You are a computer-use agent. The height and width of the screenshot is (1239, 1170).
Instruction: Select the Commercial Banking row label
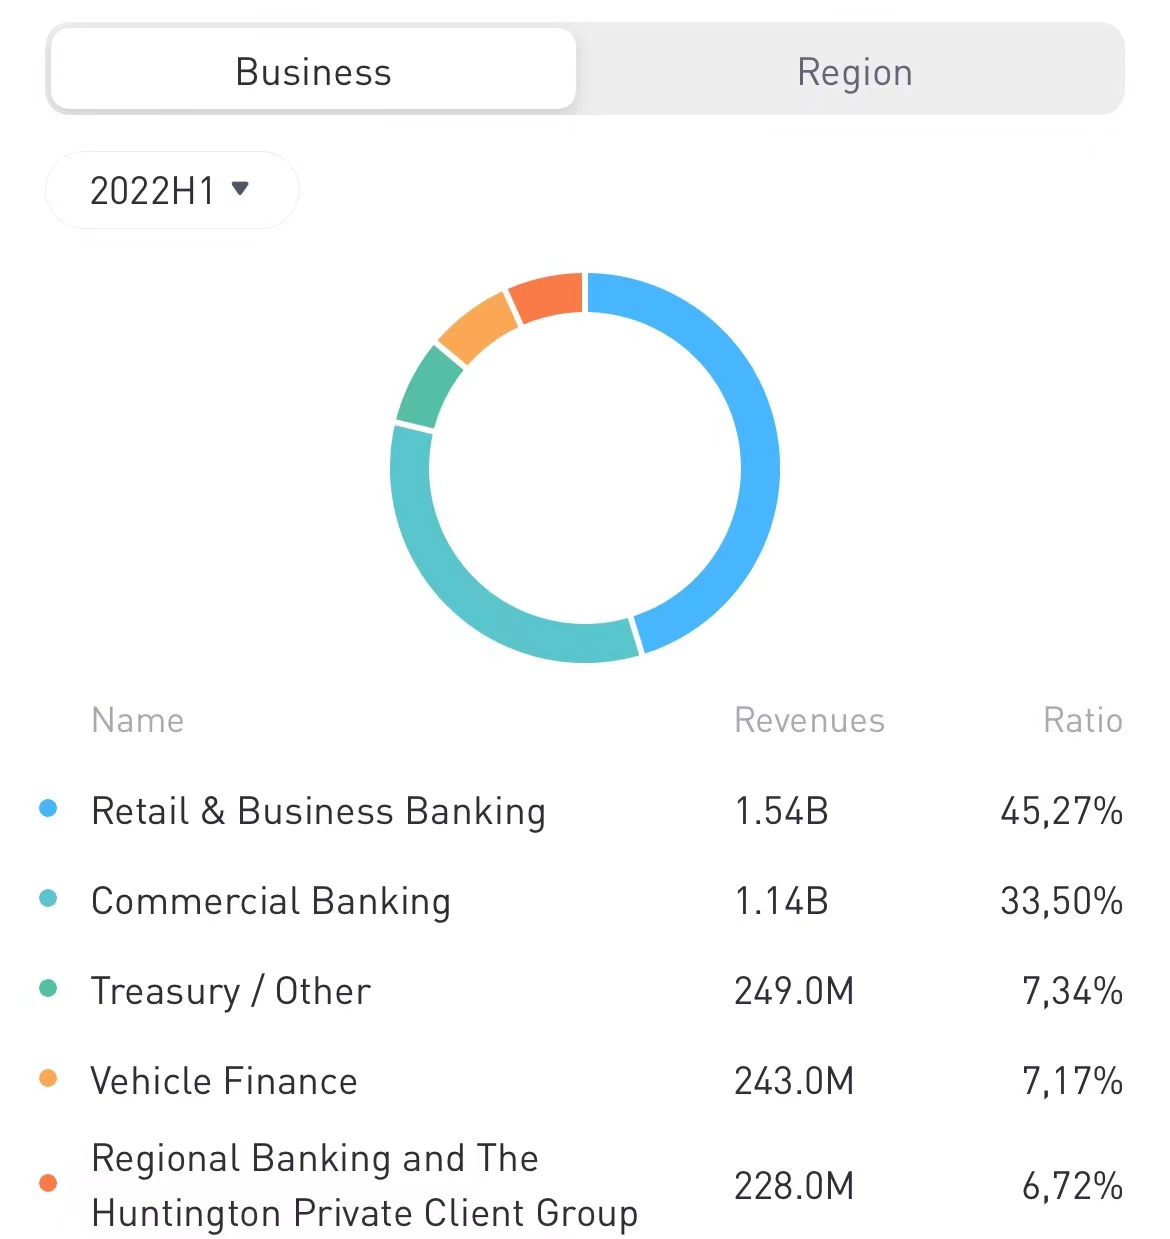click(x=270, y=900)
